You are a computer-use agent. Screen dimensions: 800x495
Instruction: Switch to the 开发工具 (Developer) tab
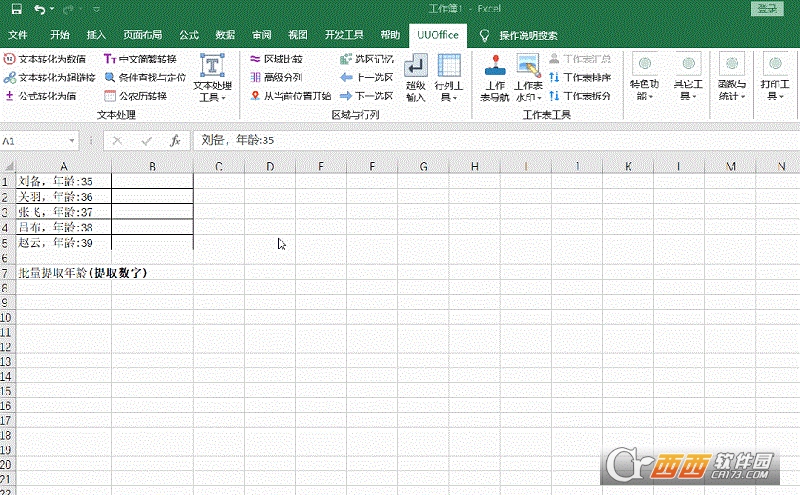(x=344, y=35)
